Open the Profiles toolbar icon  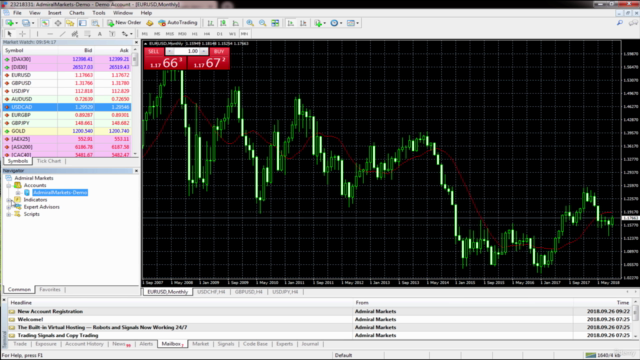26,23
